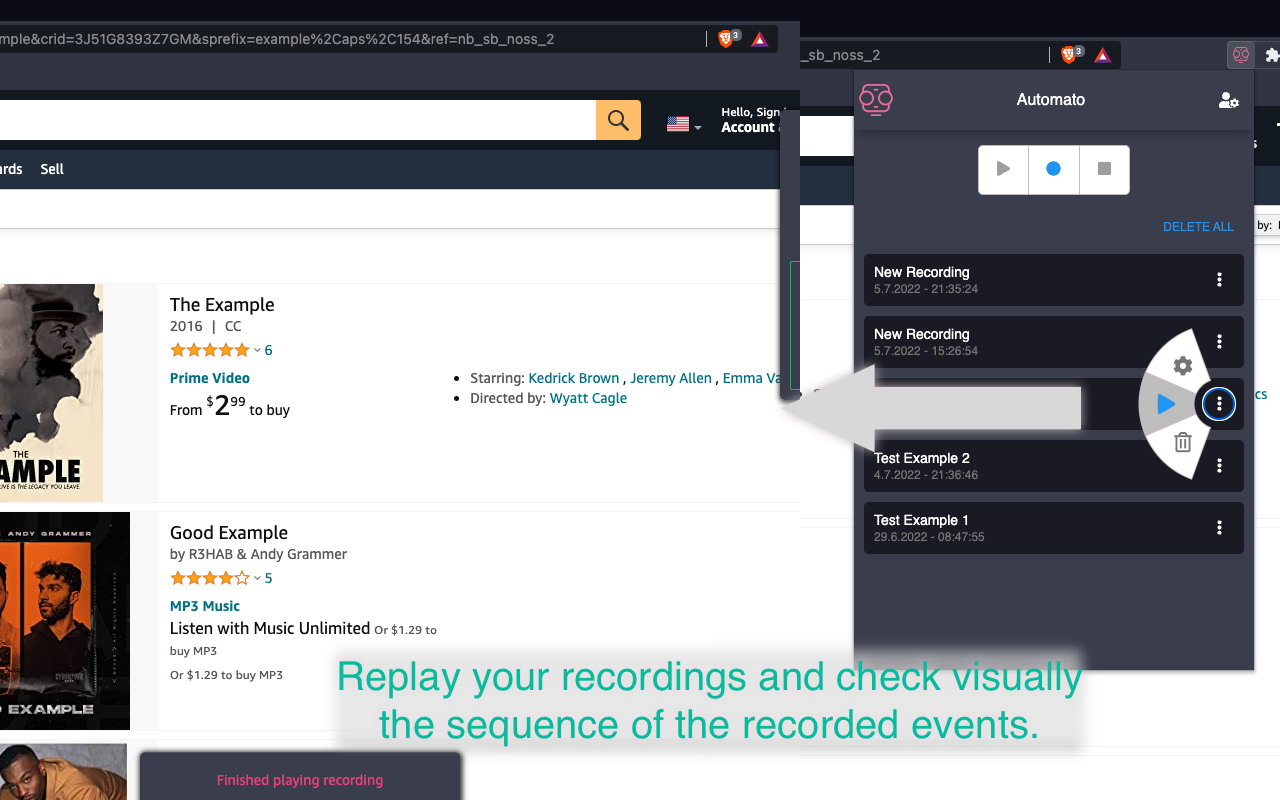
Task: Open options for first New Recording
Action: 1219,280
